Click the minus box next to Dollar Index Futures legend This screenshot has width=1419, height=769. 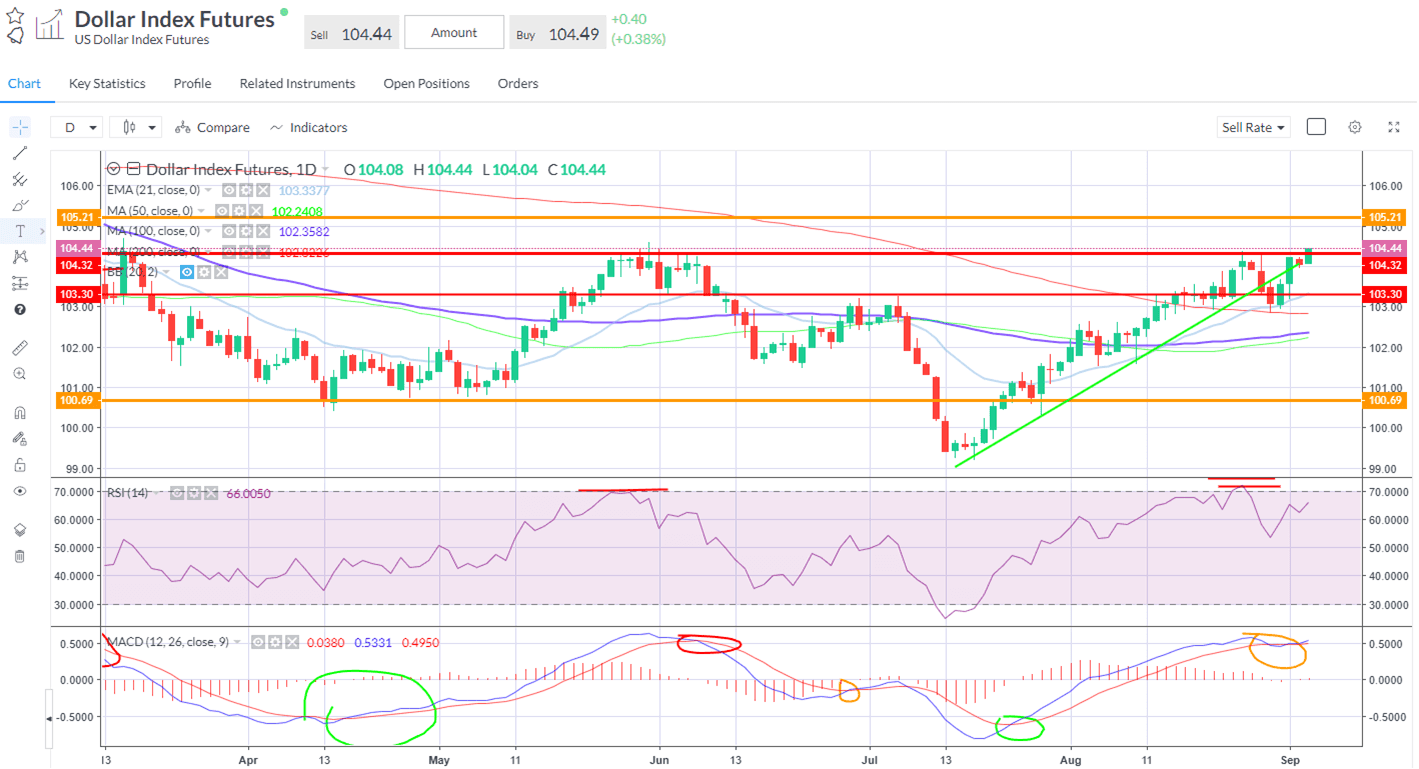134,169
